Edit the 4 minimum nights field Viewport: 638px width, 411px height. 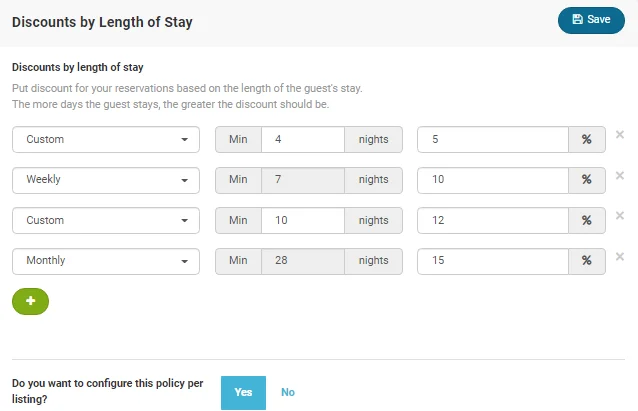click(x=302, y=140)
